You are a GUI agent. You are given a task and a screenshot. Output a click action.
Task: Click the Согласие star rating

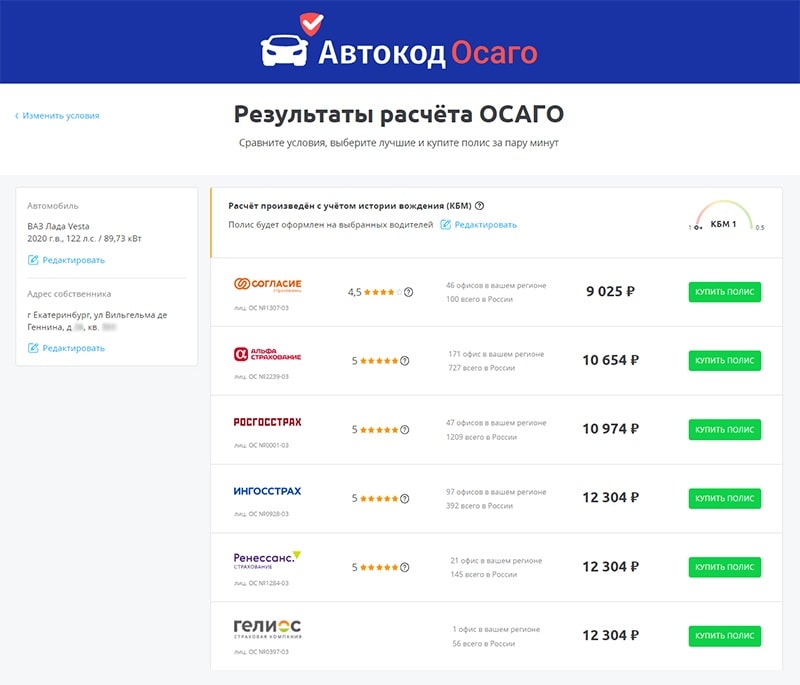point(382,292)
